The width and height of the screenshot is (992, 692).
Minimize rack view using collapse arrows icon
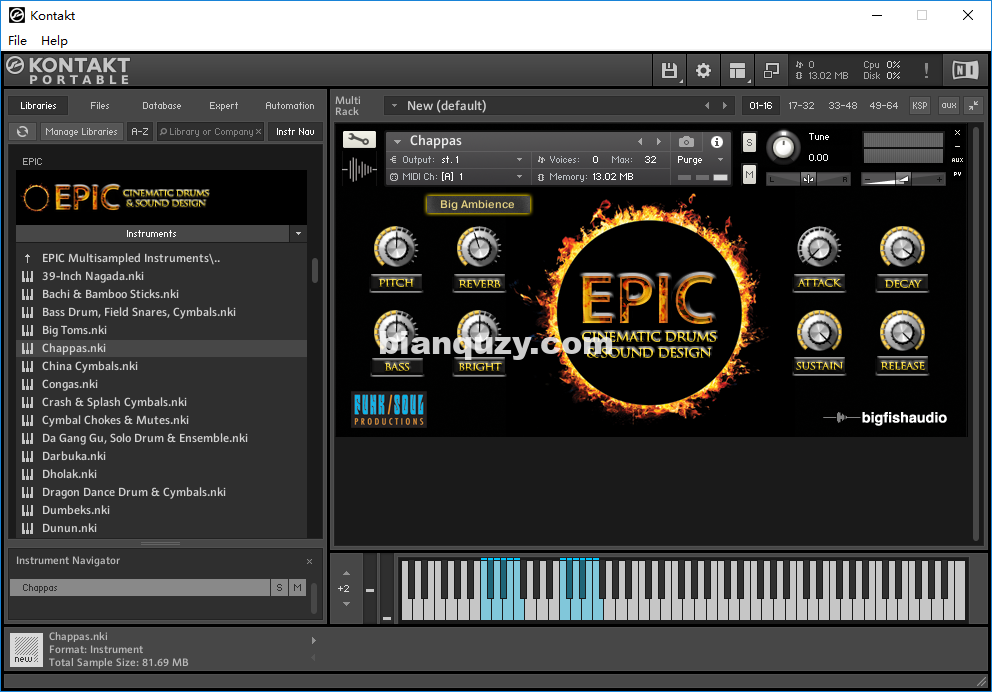click(972, 106)
